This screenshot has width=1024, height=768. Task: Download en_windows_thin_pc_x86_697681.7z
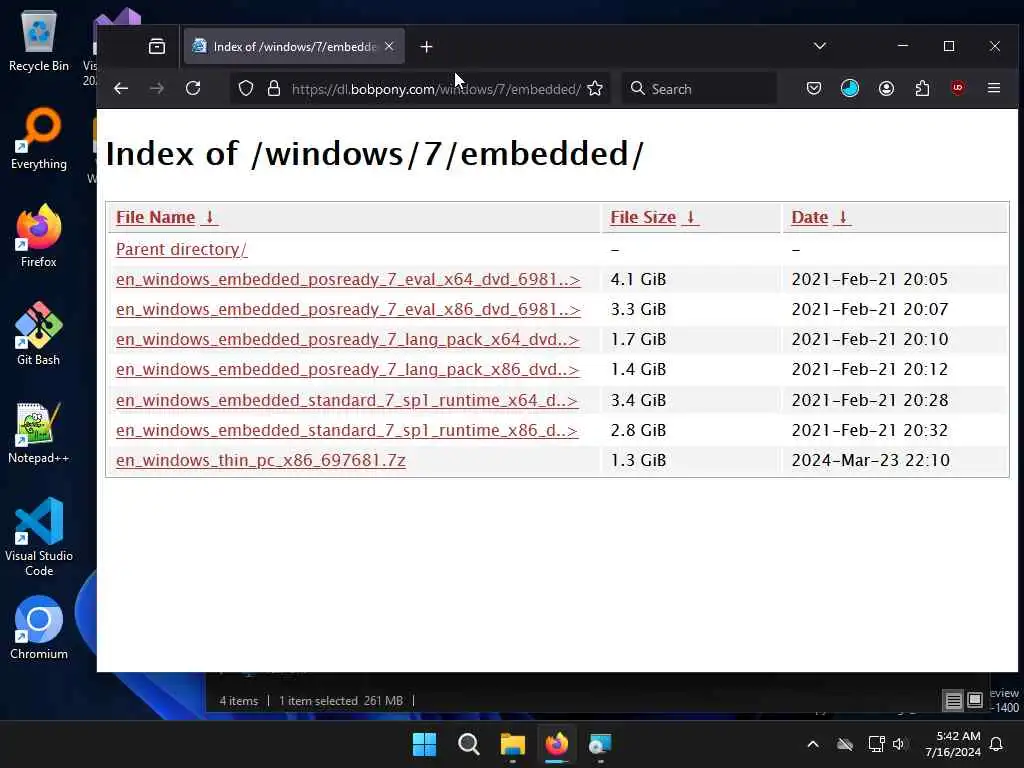click(x=261, y=460)
